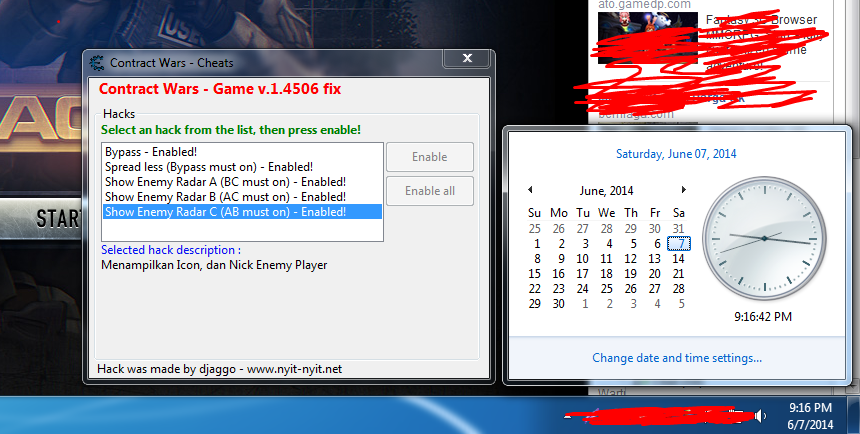
Task: Click the Hack was made by djaggo footer text
Action: point(219,369)
